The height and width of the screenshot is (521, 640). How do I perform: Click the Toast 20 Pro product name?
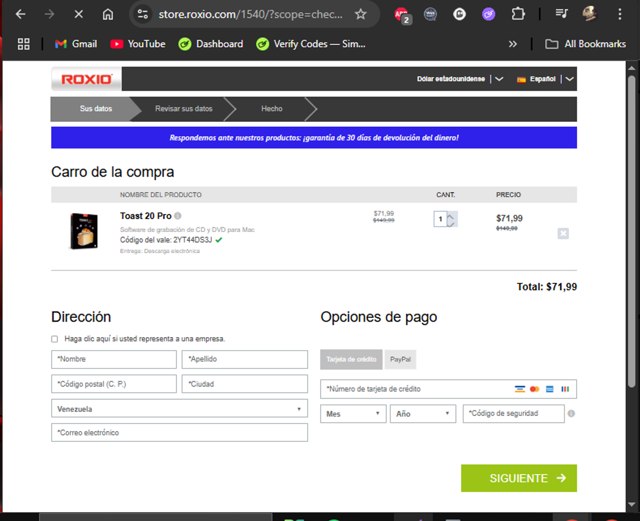tap(146, 216)
